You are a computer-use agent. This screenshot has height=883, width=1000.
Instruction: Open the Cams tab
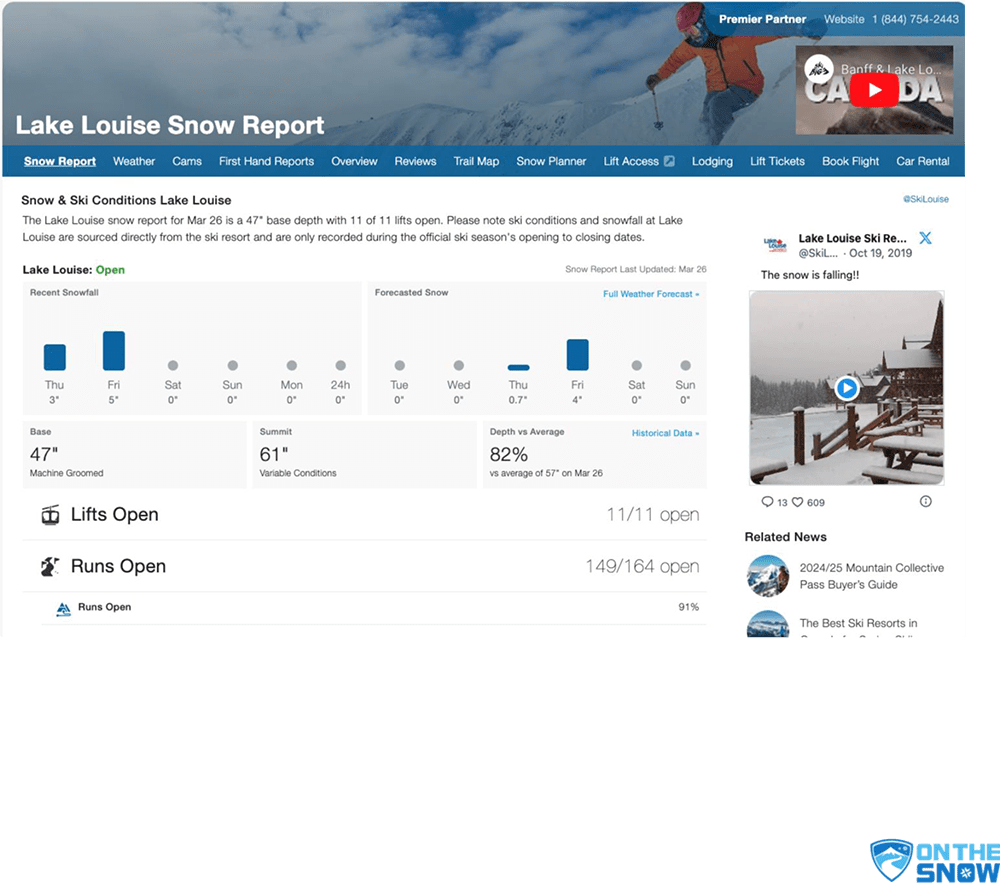pyautogui.click(x=187, y=161)
